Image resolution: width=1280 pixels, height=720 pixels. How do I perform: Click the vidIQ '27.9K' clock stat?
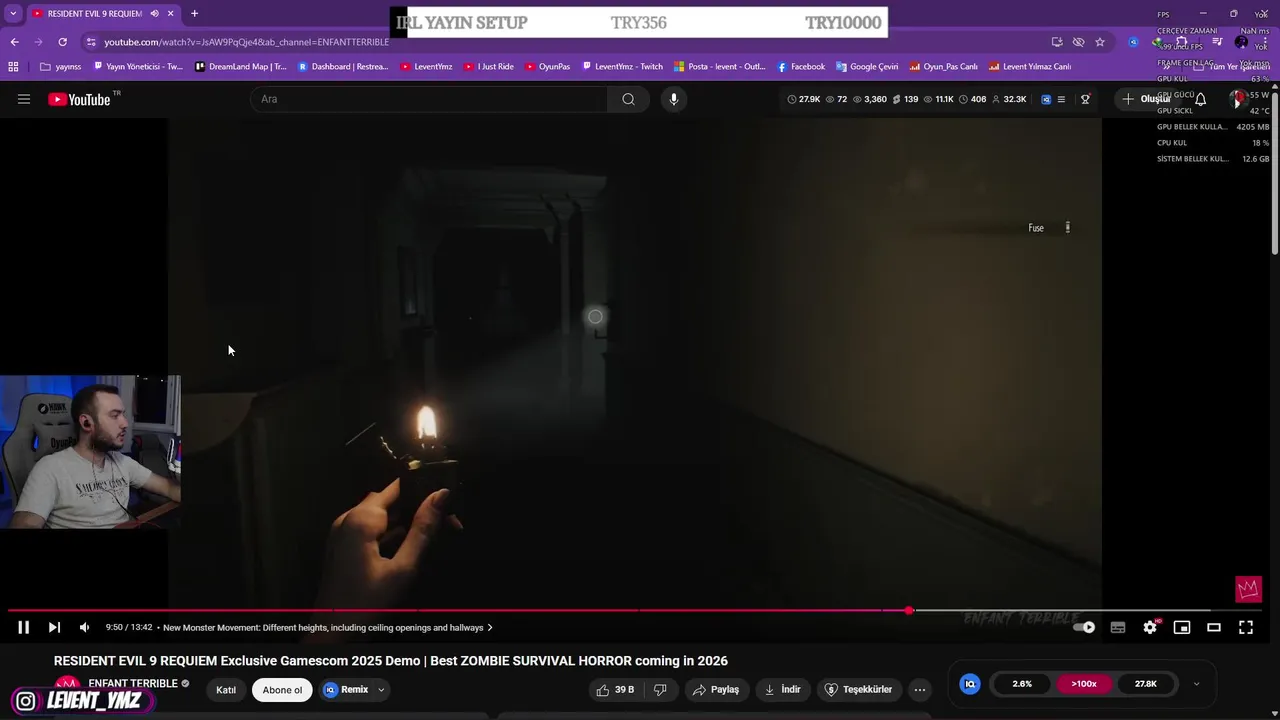(804, 99)
